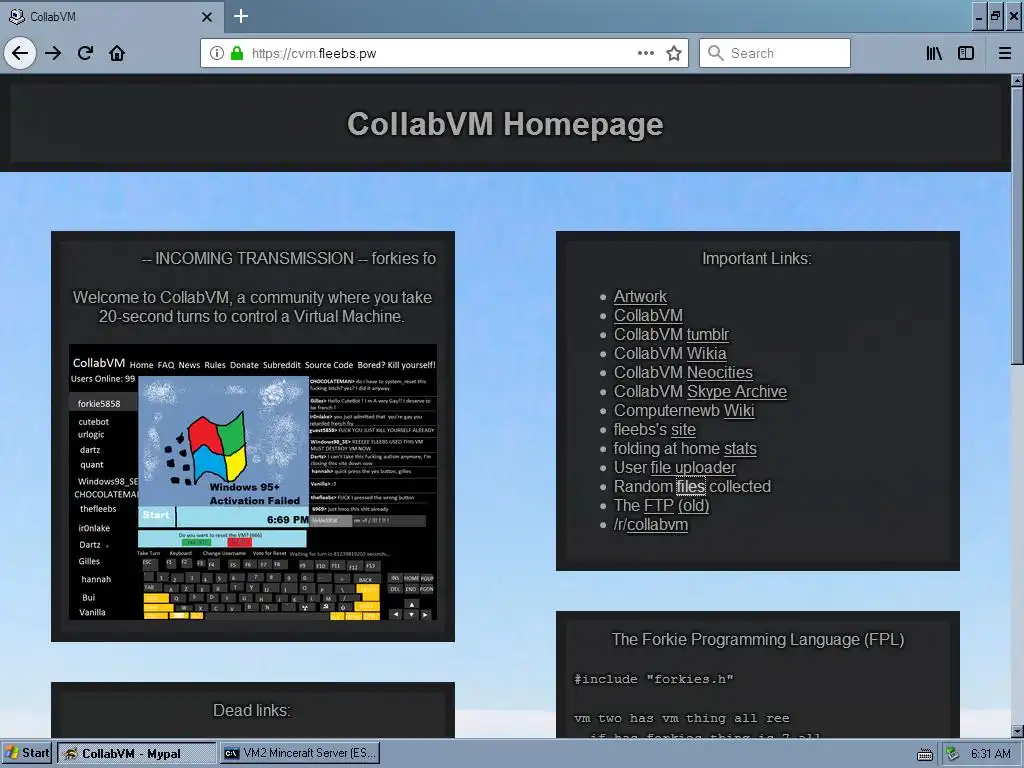Open the CollabVM Neocities link

(719, 372)
